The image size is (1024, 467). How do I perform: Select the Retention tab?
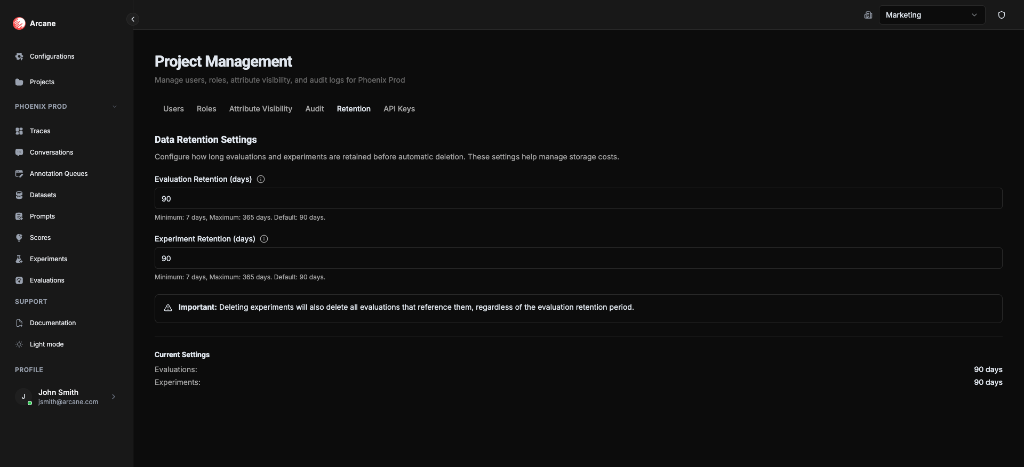point(353,109)
